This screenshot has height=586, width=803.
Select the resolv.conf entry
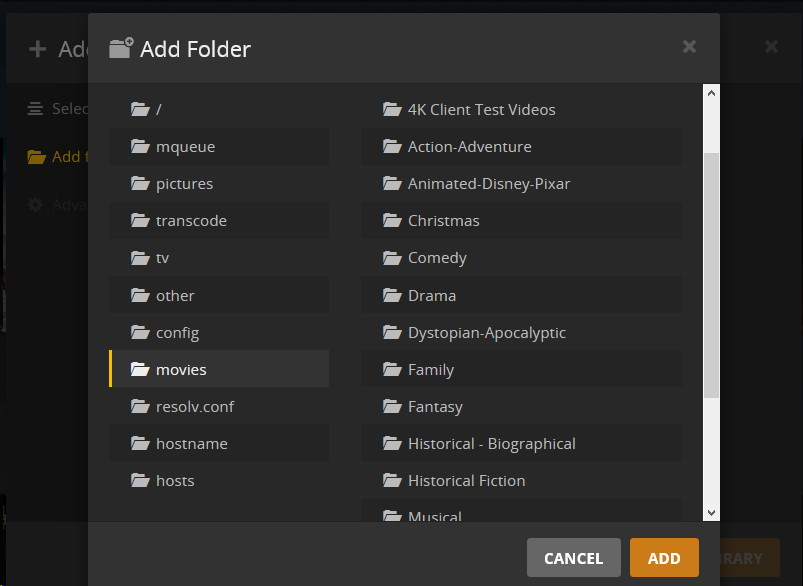pos(219,406)
